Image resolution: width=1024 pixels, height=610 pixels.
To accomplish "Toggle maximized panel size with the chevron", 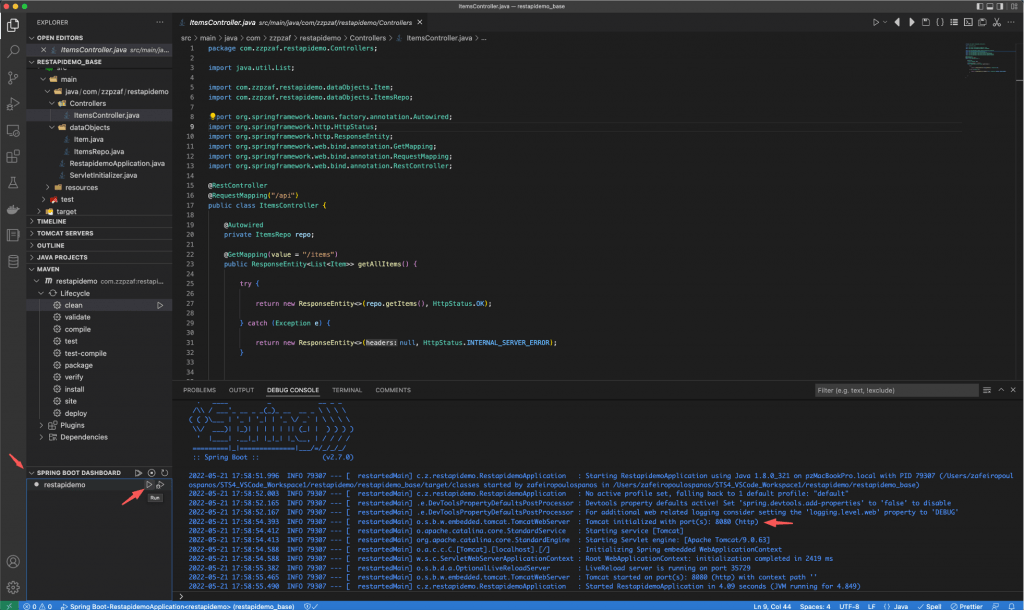I will point(1000,390).
